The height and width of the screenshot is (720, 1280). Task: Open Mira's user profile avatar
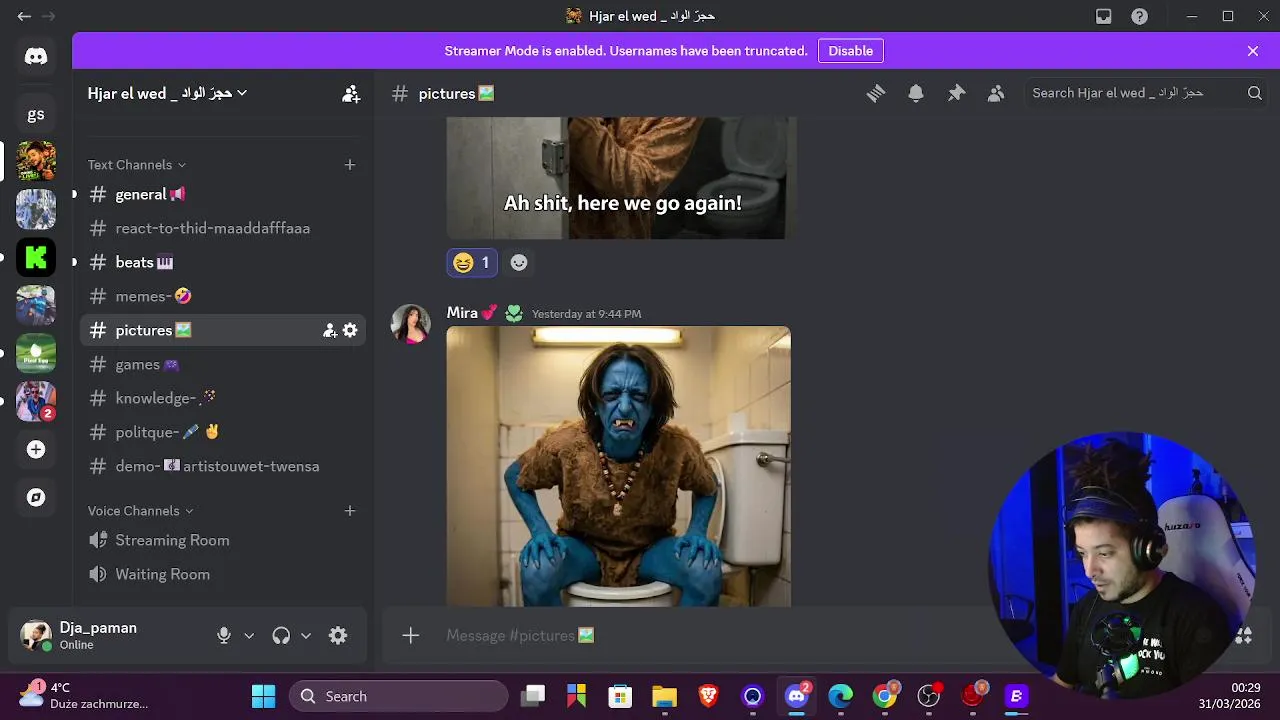410,324
